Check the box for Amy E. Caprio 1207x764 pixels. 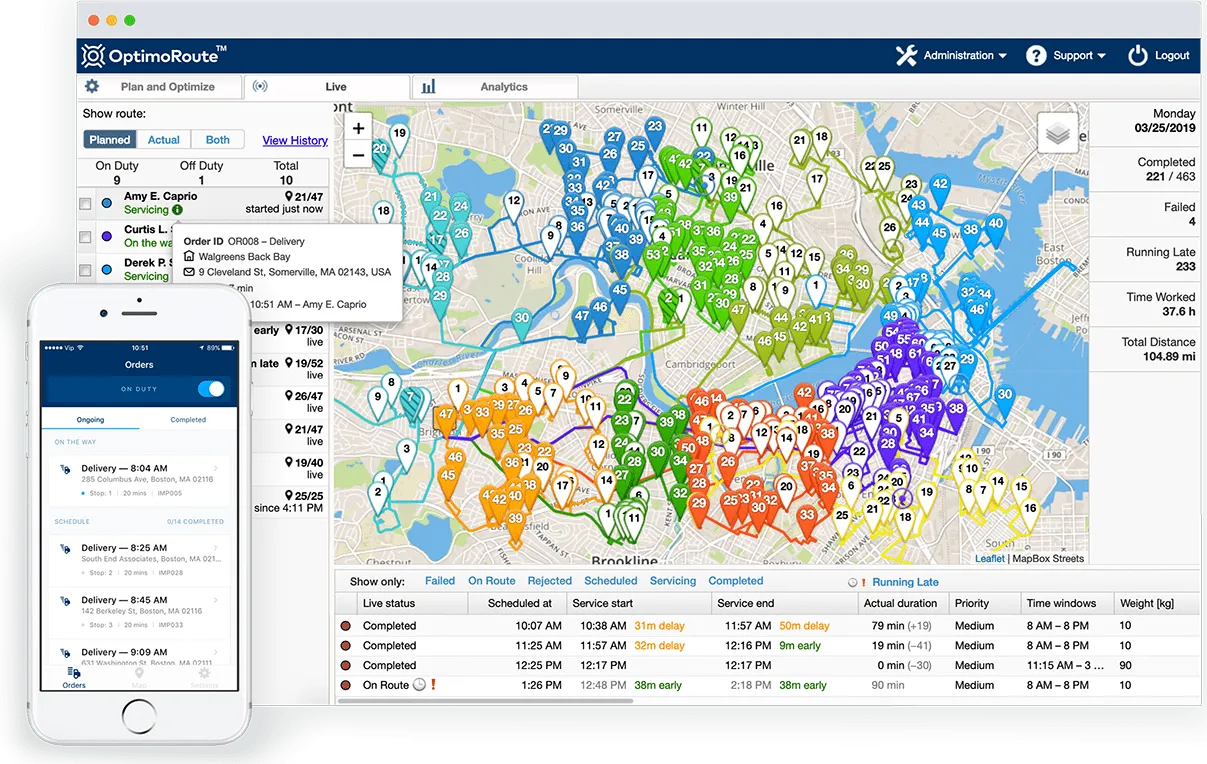point(85,203)
